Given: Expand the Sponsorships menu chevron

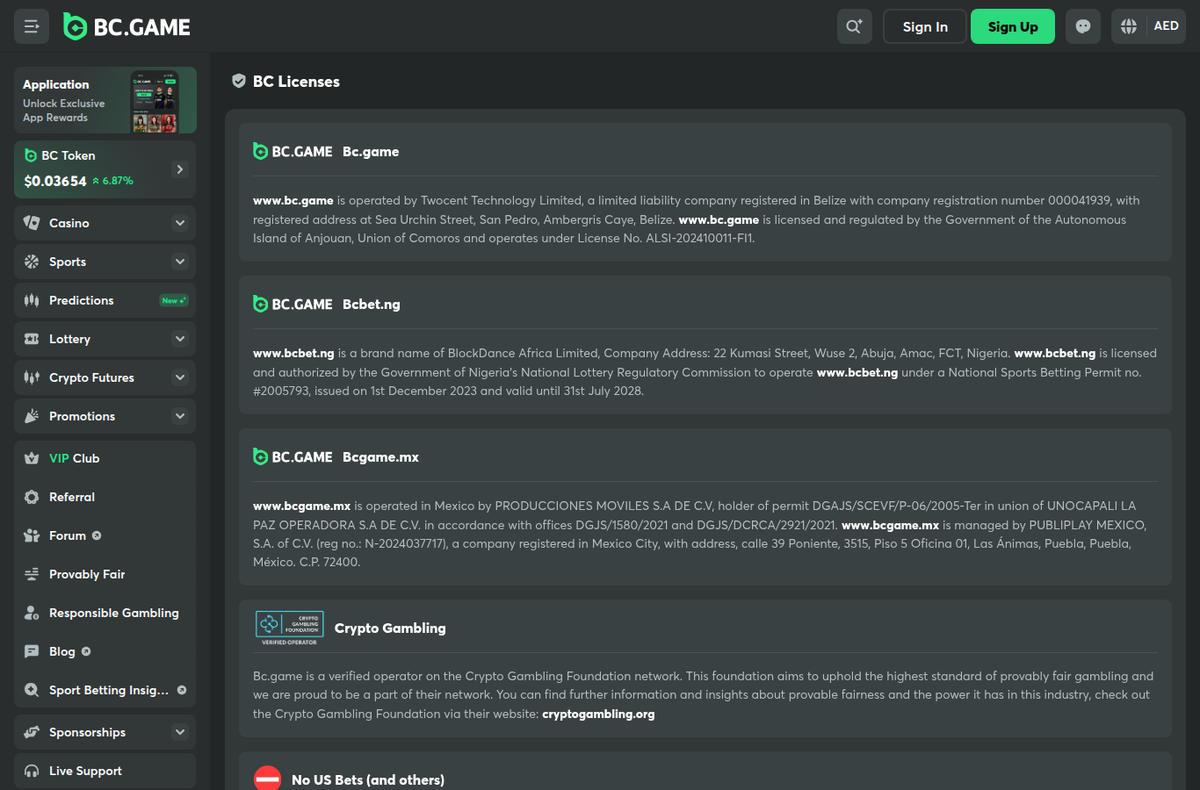Looking at the screenshot, I should pyautogui.click(x=180, y=732).
